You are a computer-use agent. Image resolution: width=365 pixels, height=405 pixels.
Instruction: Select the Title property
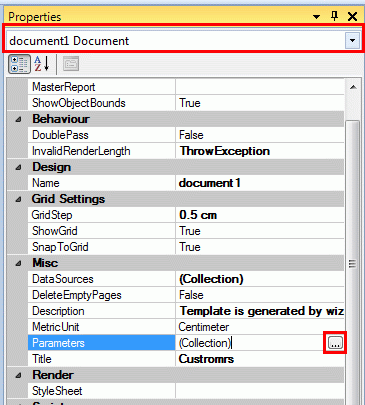[x=102, y=359]
